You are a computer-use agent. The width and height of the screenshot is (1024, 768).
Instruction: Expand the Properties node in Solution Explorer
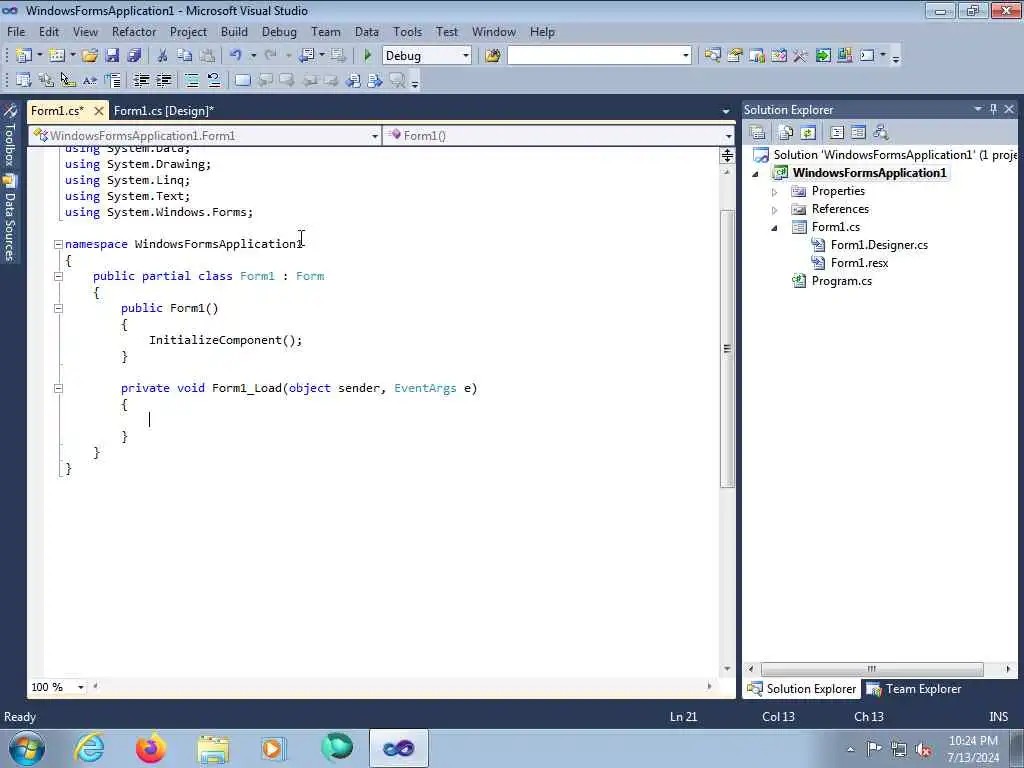click(775, 192)
